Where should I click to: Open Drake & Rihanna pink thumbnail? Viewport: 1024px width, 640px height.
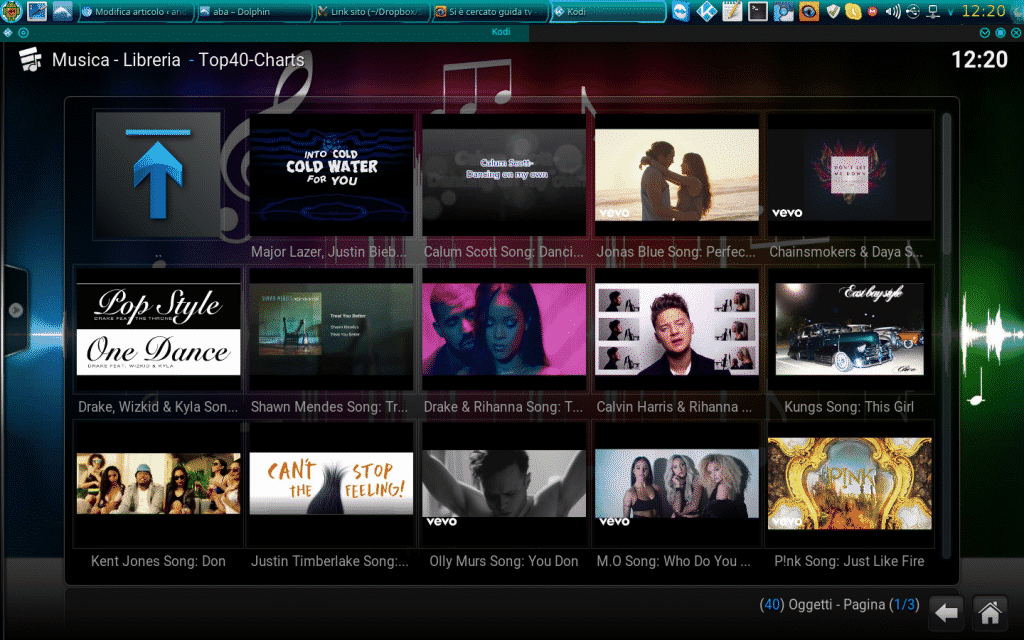point(504,329)
